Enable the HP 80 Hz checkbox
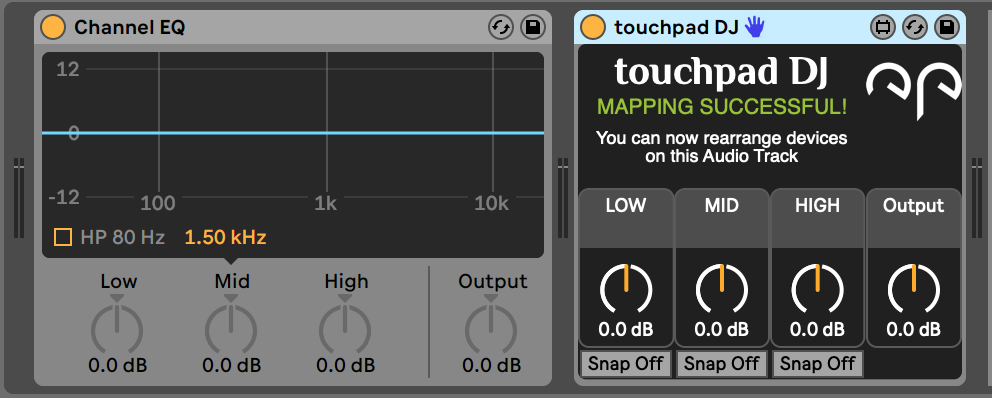This screenshot has width=992, height=398. 63,237
